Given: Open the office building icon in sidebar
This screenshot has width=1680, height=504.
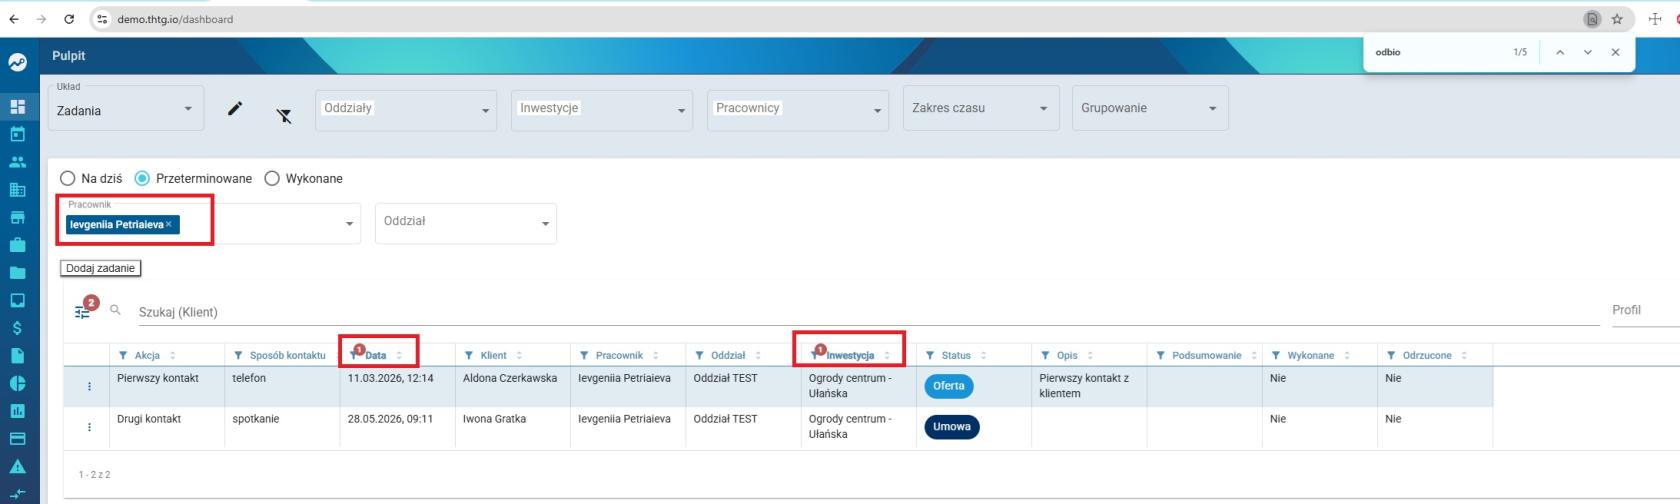Looking at the screenshot, I should (17, 189).
